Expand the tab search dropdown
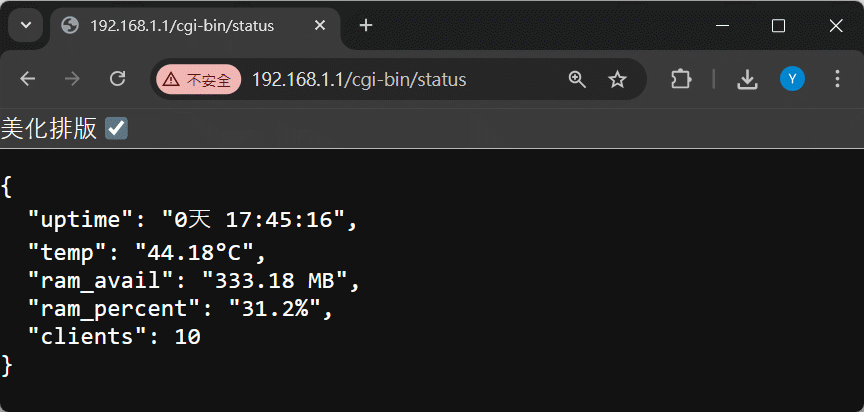Viewport: 864px width, 412px height. coord(26,26)
